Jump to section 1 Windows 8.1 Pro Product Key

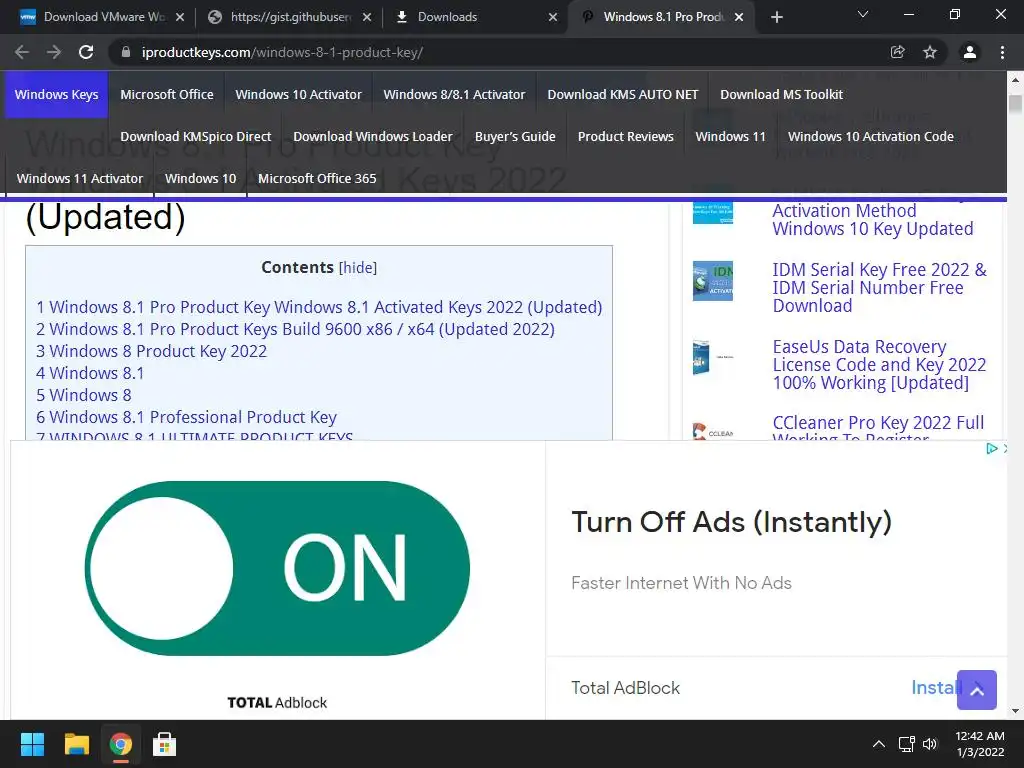pyautogui.click(x=319, y=307)
